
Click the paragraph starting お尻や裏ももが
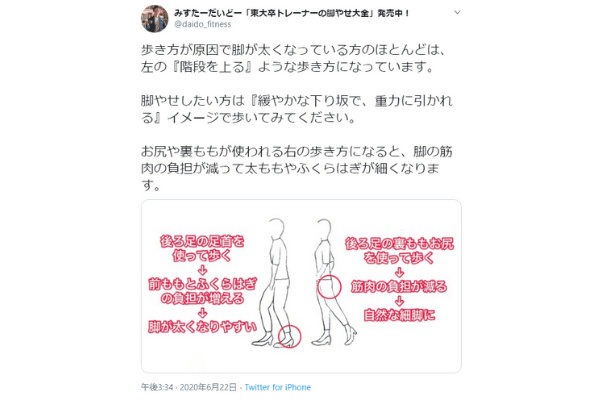pos(297,168)
